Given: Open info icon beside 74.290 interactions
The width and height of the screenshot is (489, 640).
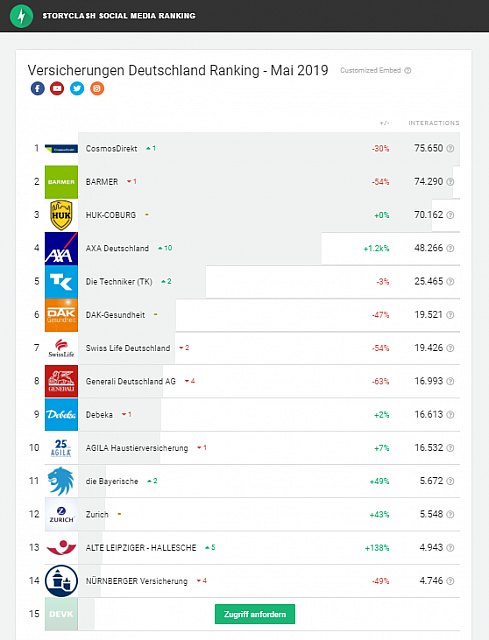Looking at the screenshot, I should 450,182.
